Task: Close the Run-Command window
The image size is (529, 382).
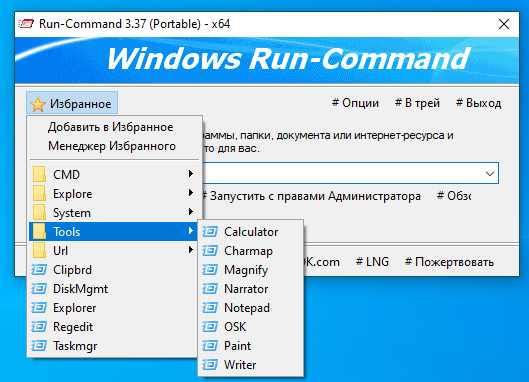Action: click(x=504, y=24)
